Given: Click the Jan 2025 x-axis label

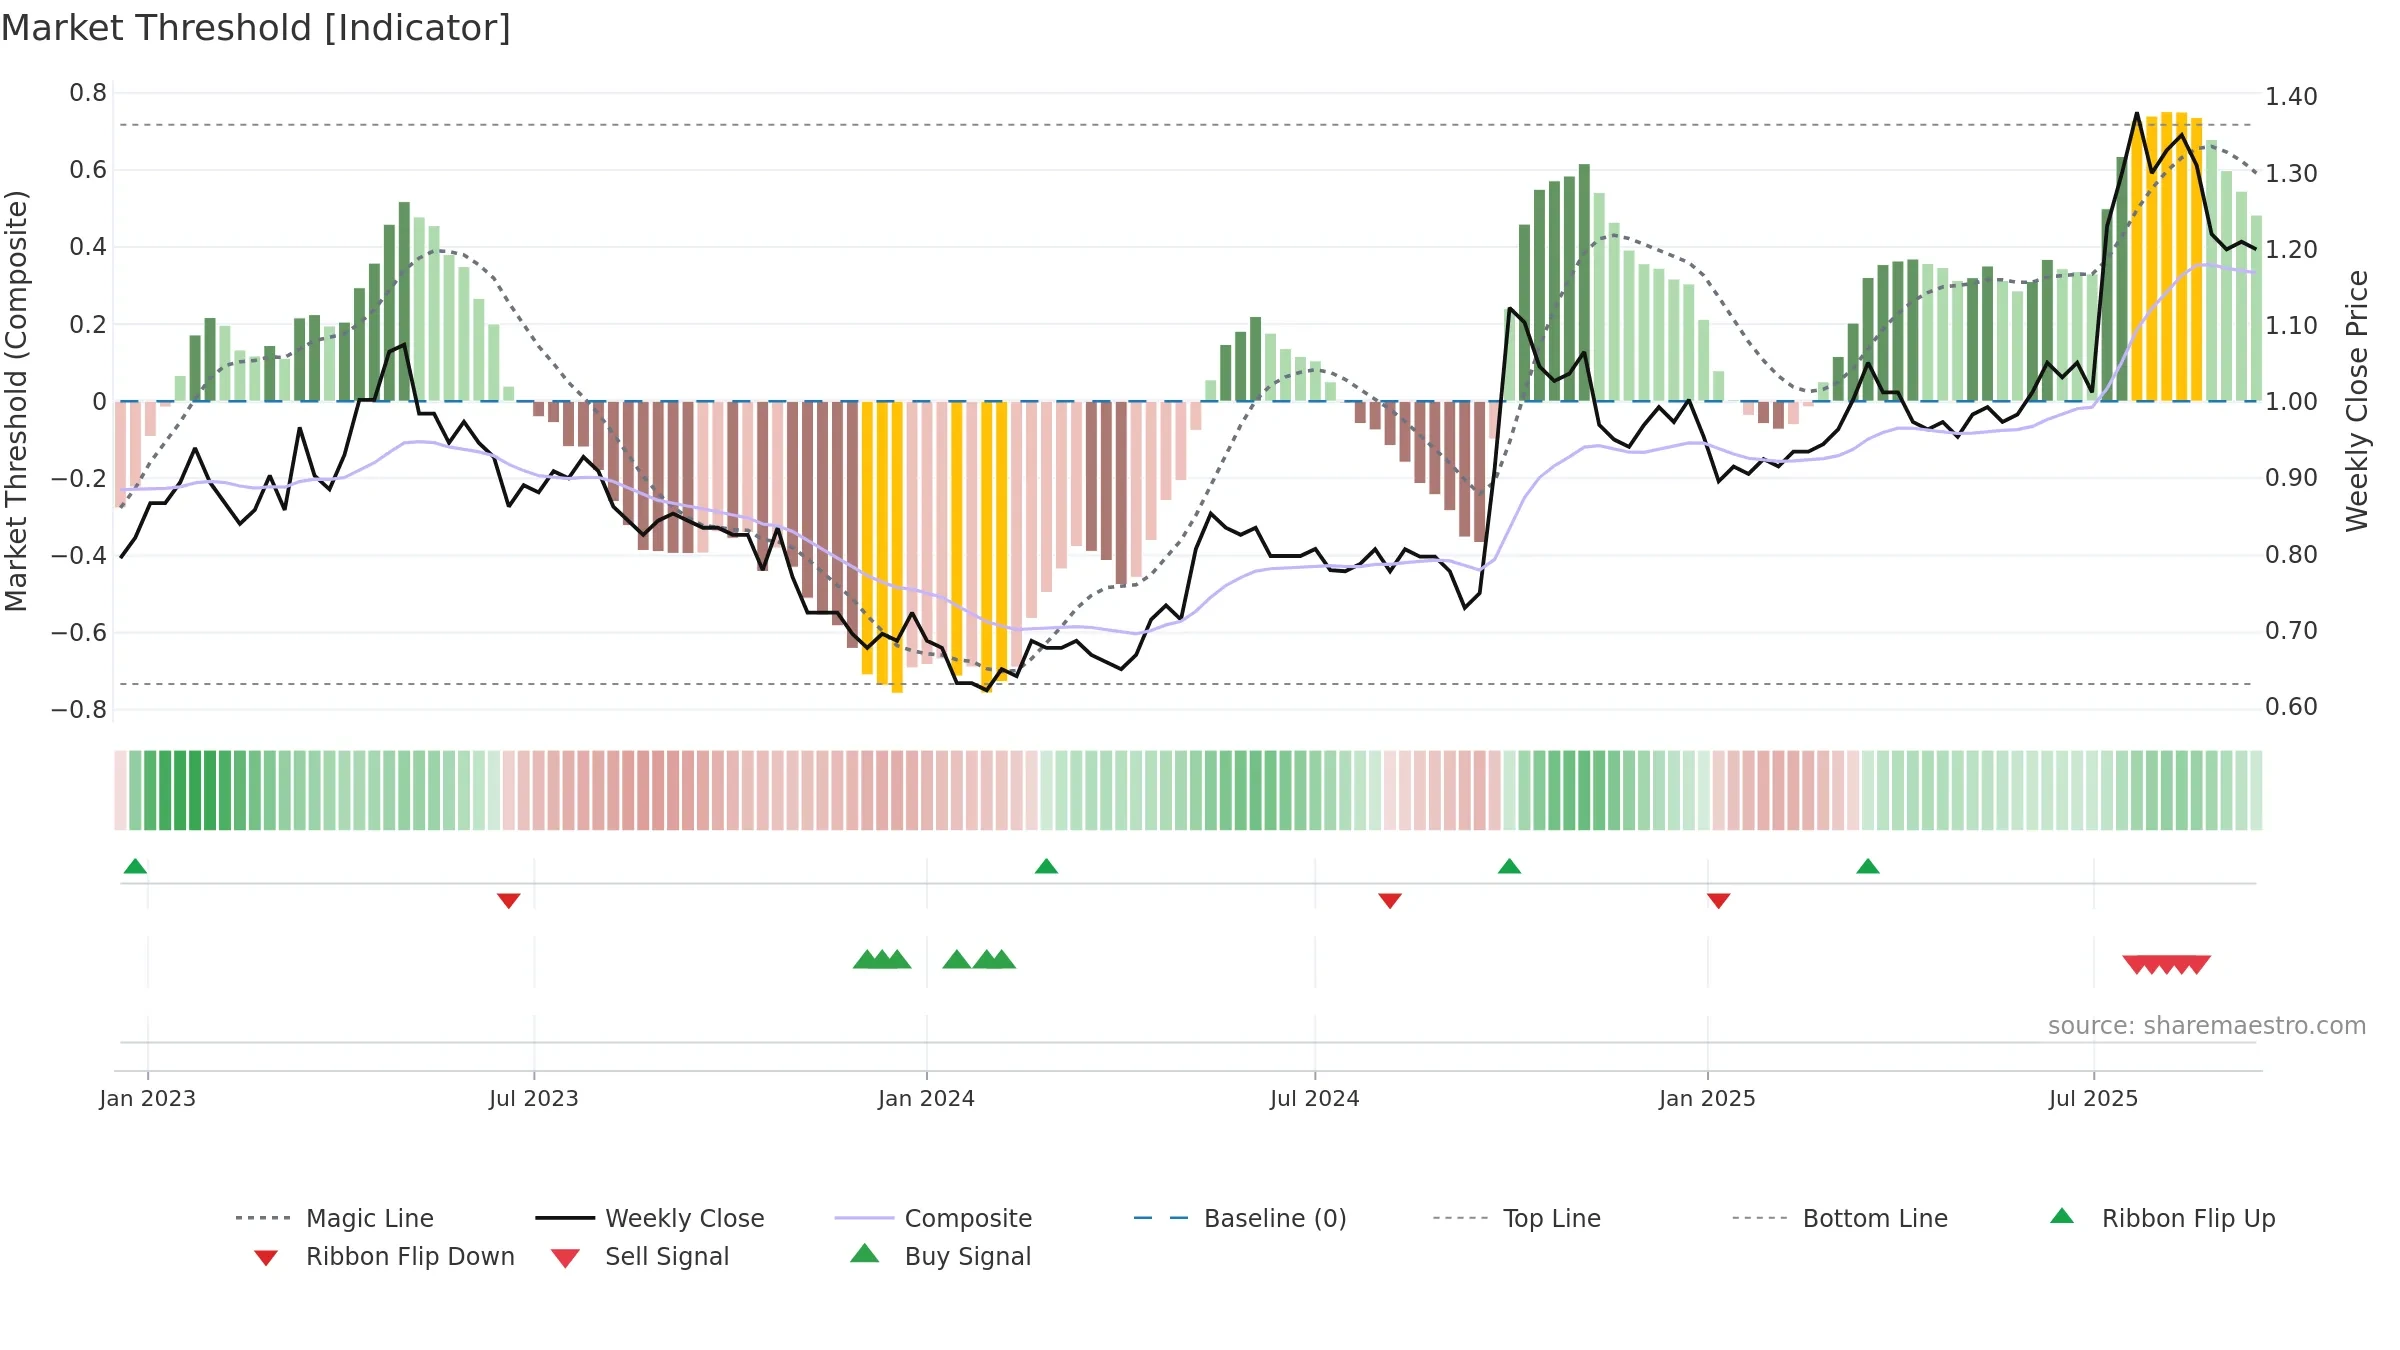Looking at the screenshot, I should click(1707, 1098).
